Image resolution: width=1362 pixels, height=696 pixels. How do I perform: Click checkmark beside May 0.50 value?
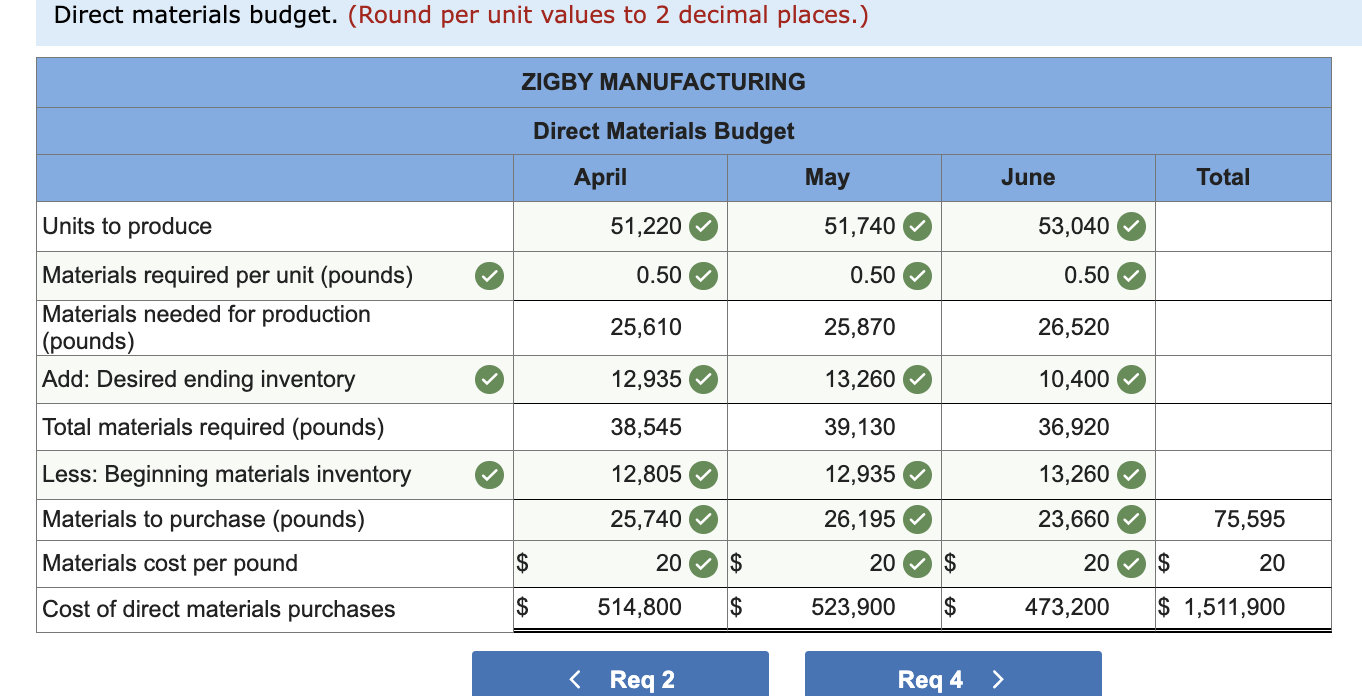(x=917, y=275)
